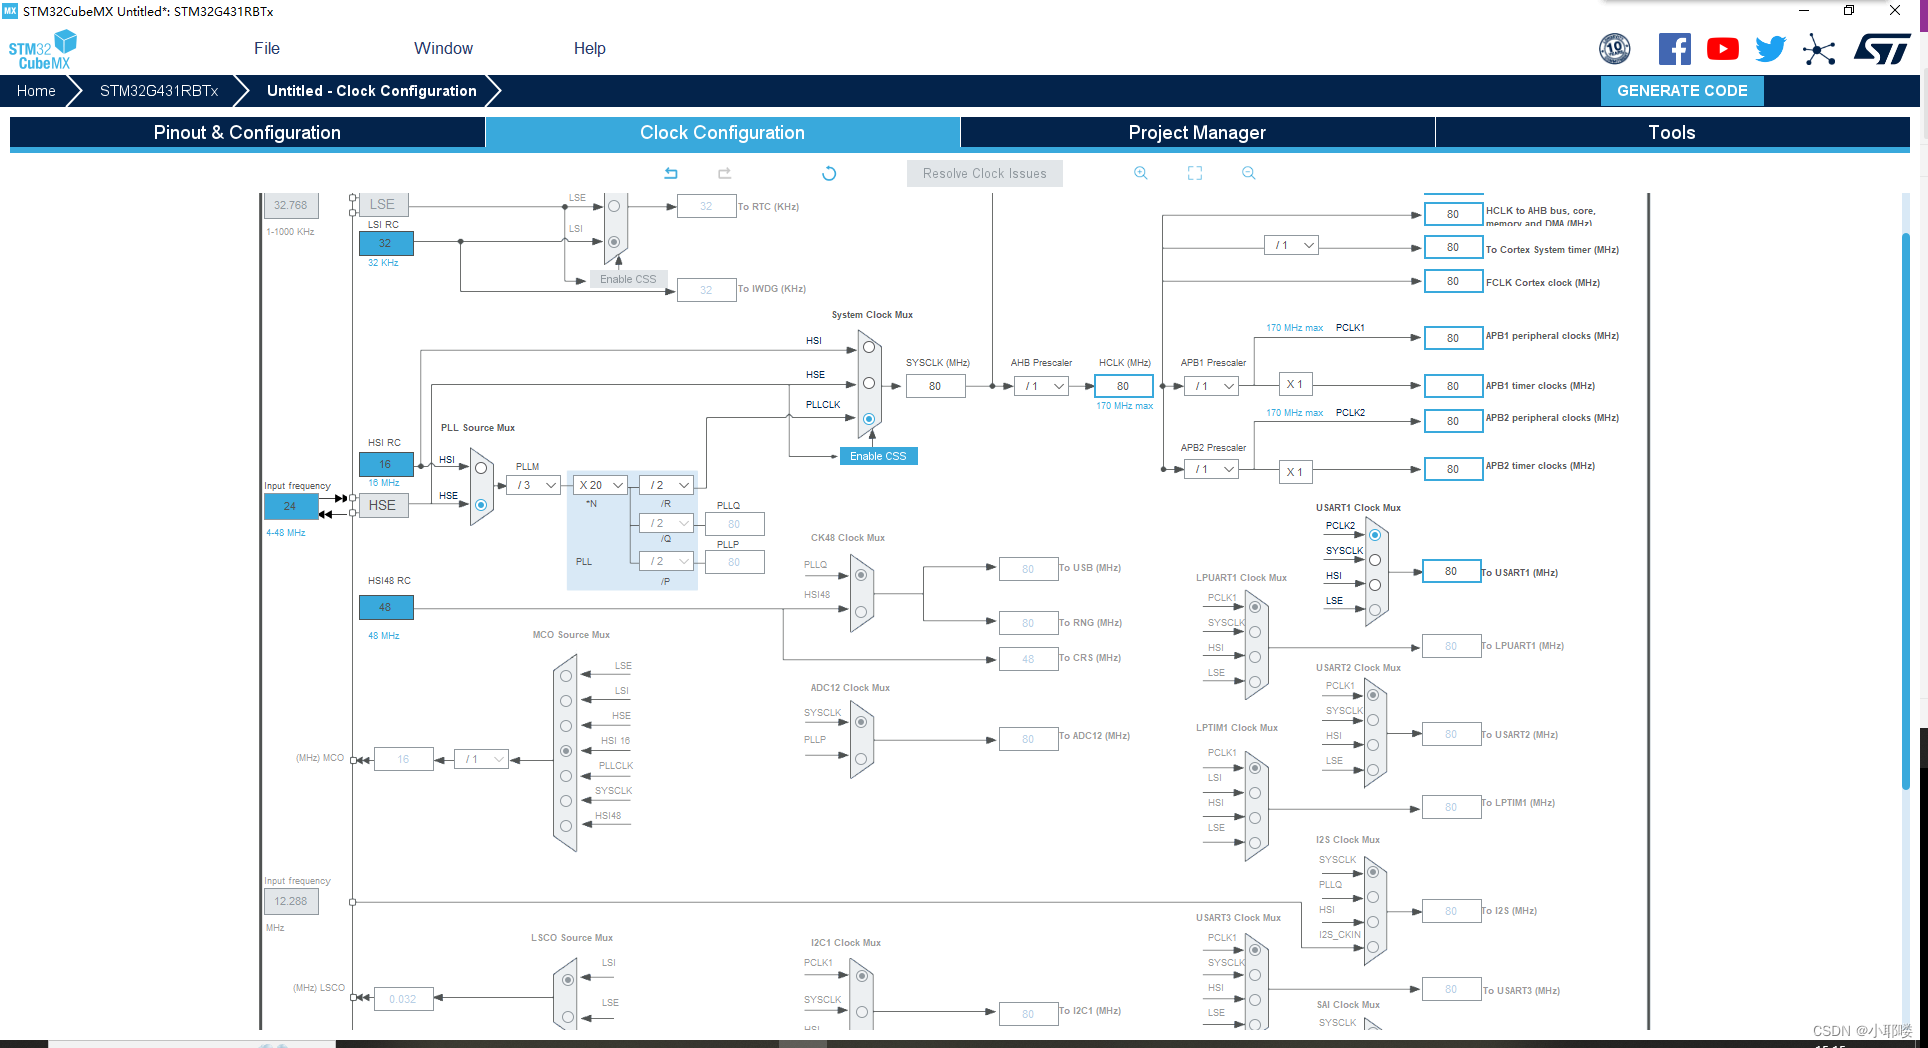Open the YouTube icon link
The image size is (1928, 1048).
[x=1723, y=49]
